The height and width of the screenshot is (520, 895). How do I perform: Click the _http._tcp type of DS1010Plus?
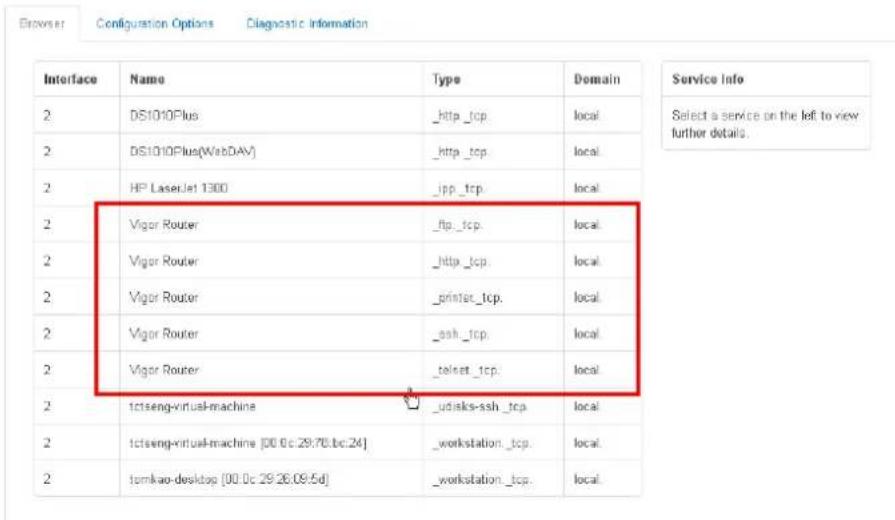(460, 116)
